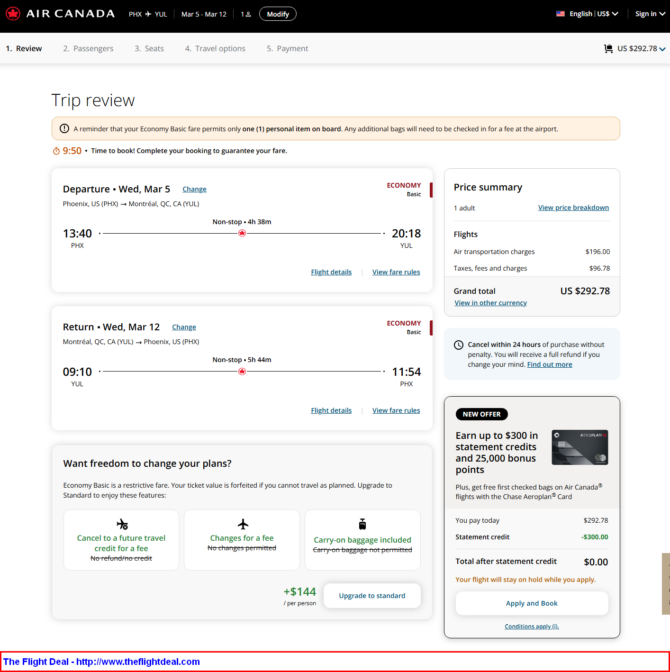670x672 pixels.
Task: Open Flight details for the departure flight
Action: coord(331,272)
